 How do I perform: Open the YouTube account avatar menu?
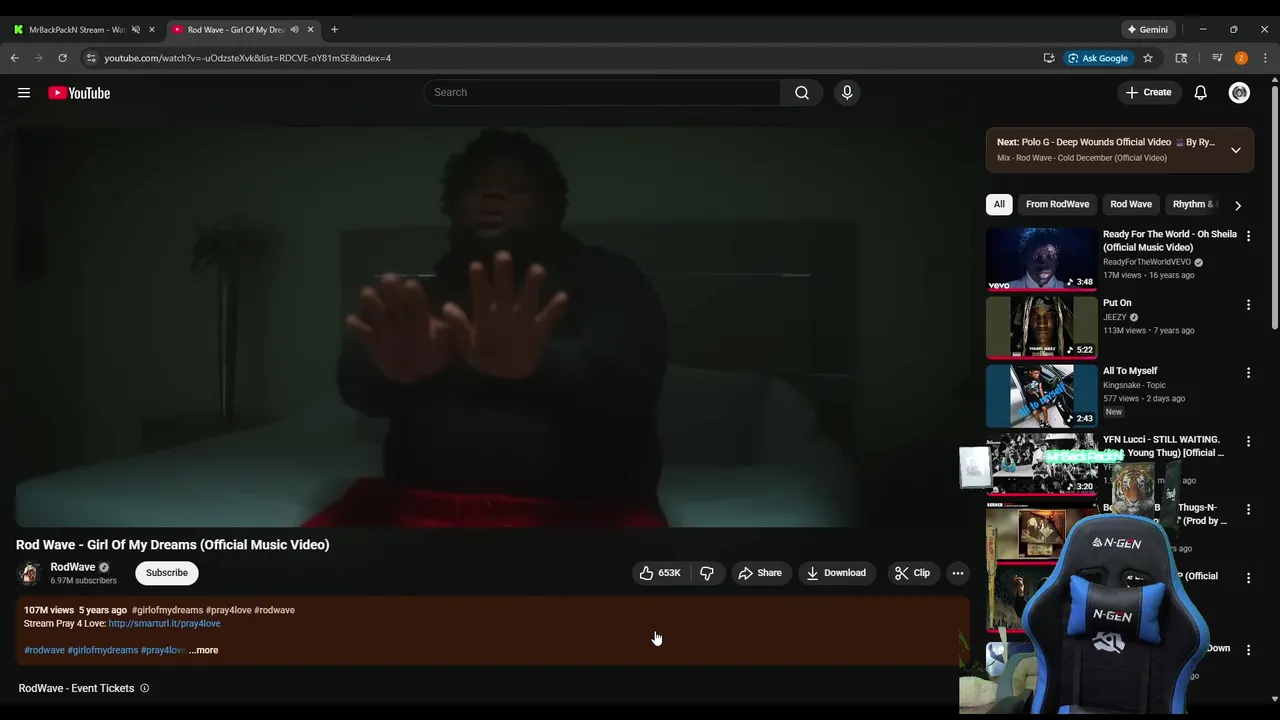pos(1239,92)
